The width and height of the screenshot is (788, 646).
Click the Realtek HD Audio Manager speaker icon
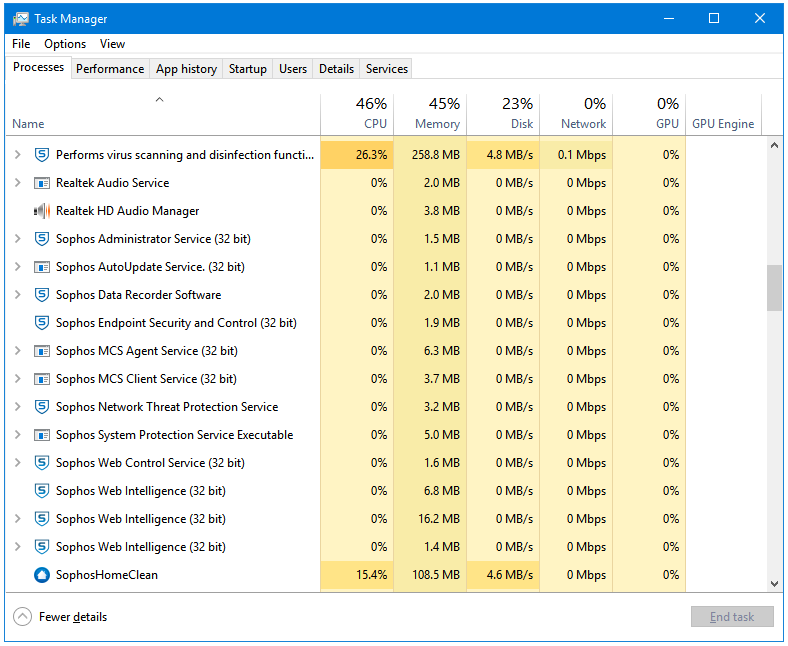(x=42, y=211)
